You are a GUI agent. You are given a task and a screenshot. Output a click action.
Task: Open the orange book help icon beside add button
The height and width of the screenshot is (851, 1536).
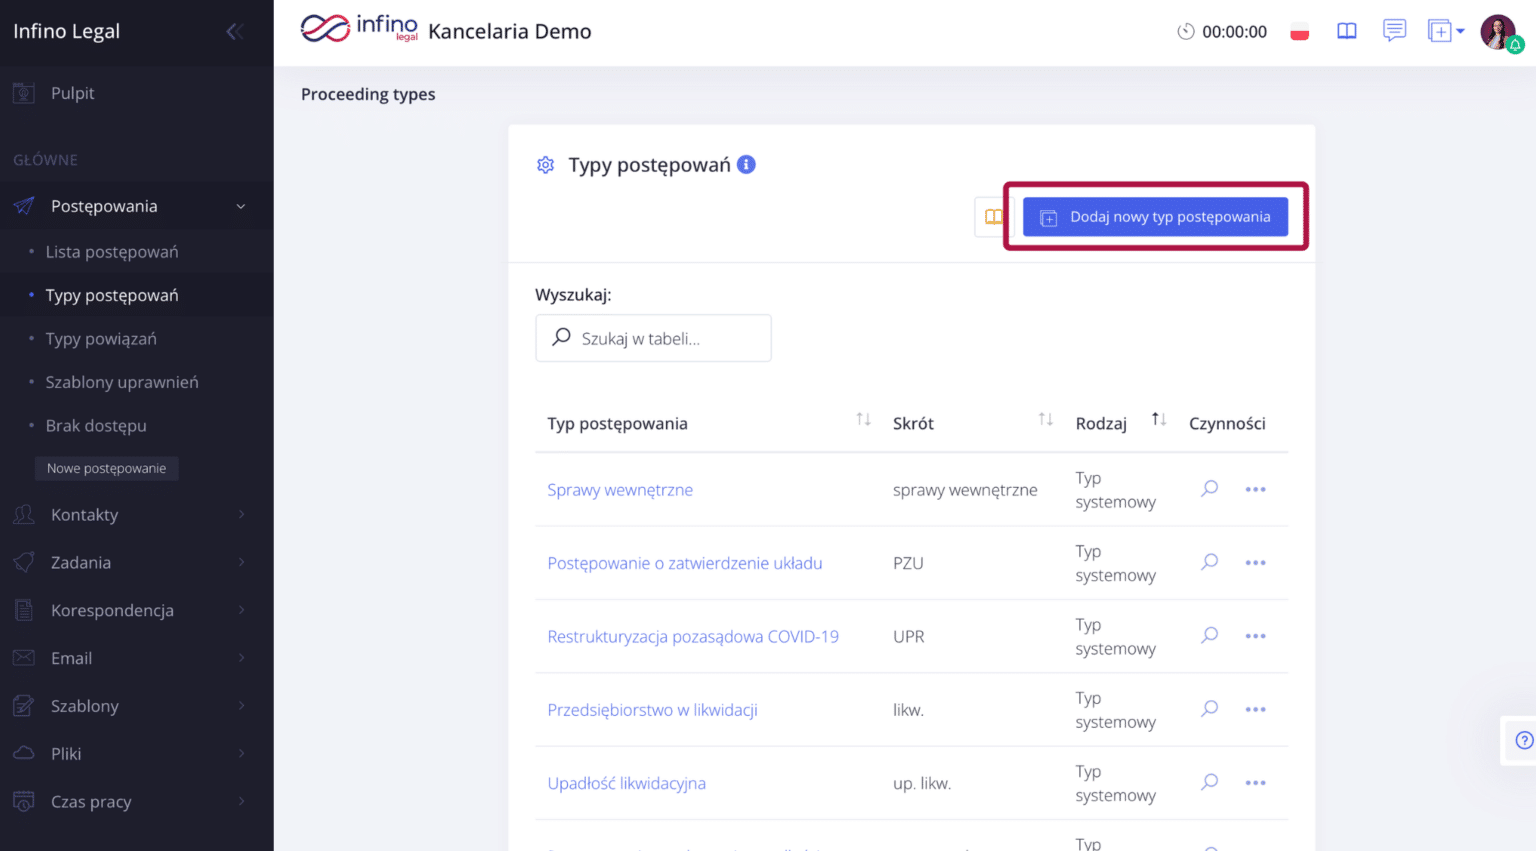pyautogui.click(x=994, y=217)
